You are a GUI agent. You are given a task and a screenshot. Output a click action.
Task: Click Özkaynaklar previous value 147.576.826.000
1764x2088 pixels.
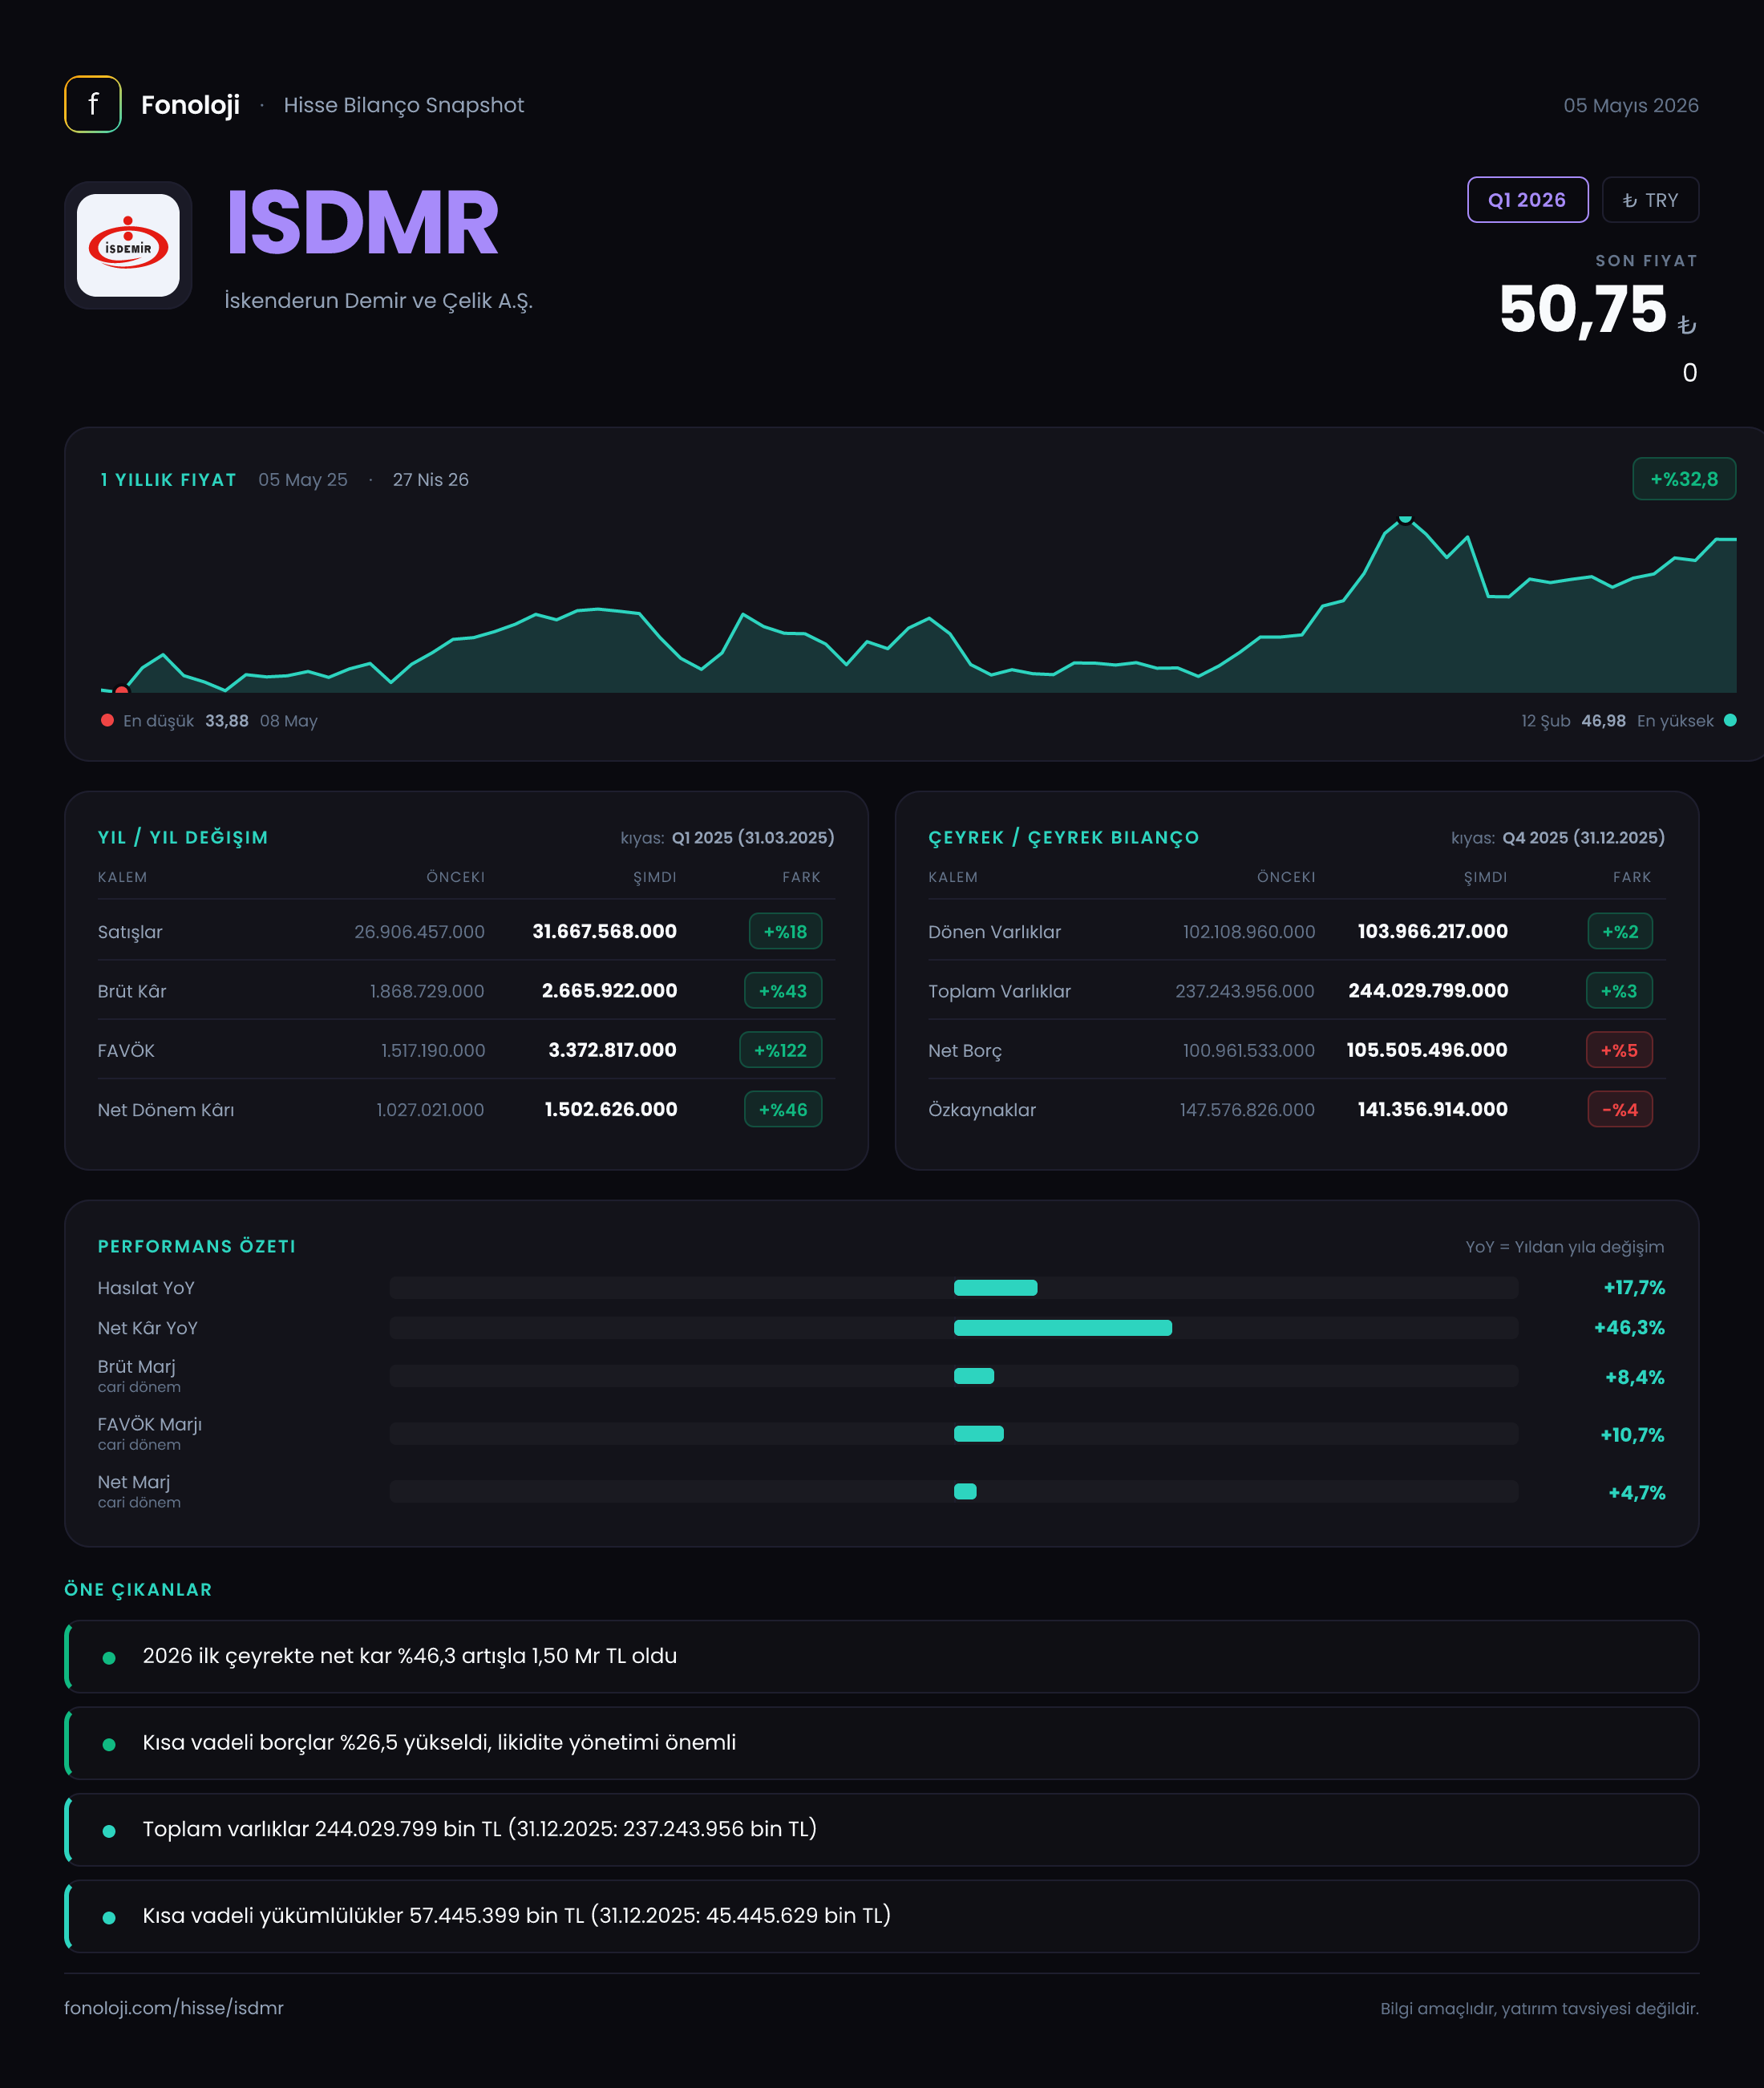[x=1247, y=1110]
